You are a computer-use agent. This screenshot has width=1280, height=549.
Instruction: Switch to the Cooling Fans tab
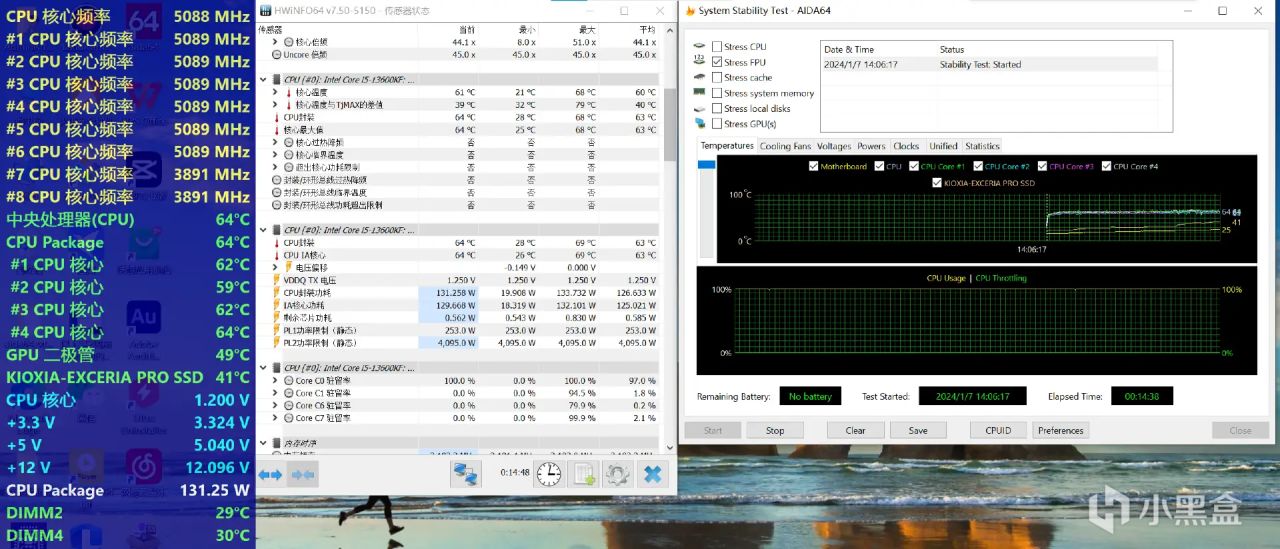[x=785, y=146]
